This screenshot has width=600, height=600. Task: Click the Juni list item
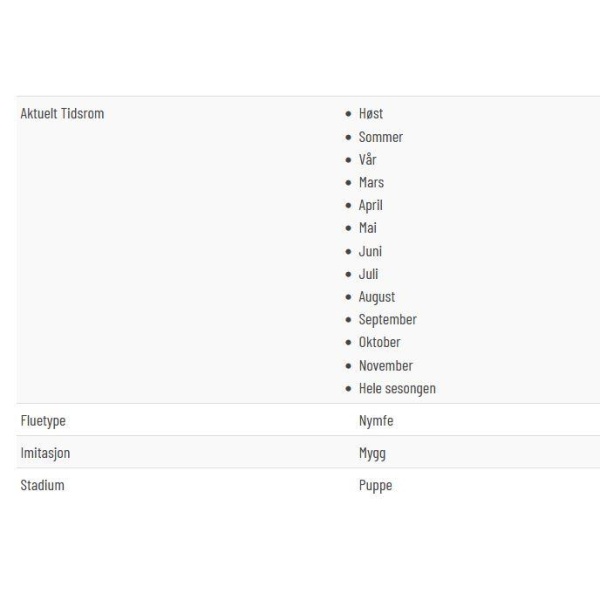click(x=370, y=251)
